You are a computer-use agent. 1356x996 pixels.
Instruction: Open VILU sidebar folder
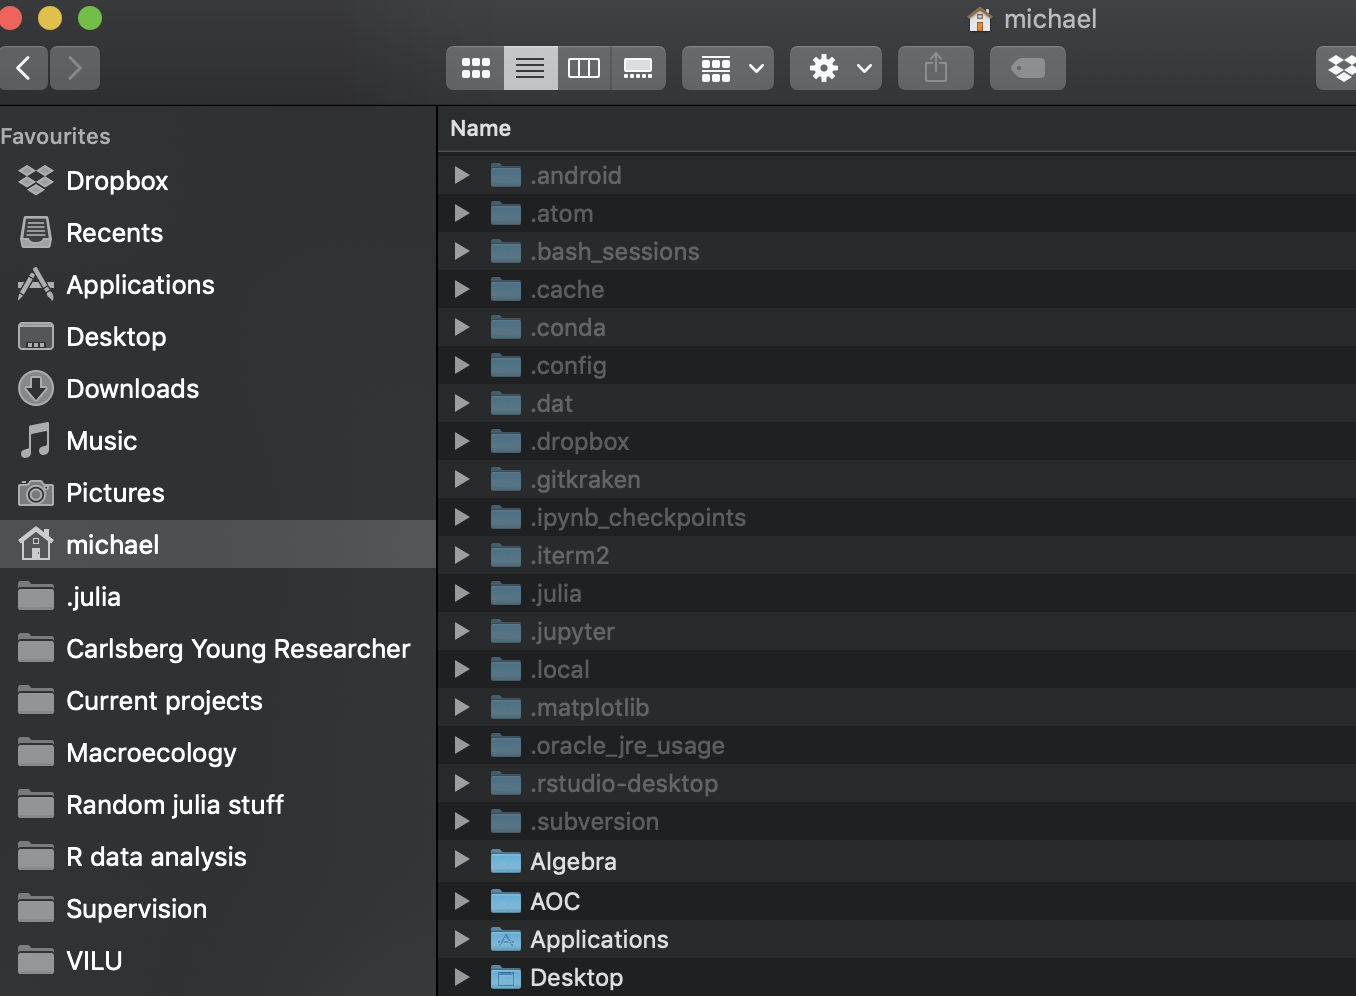(x=218, y=961)
